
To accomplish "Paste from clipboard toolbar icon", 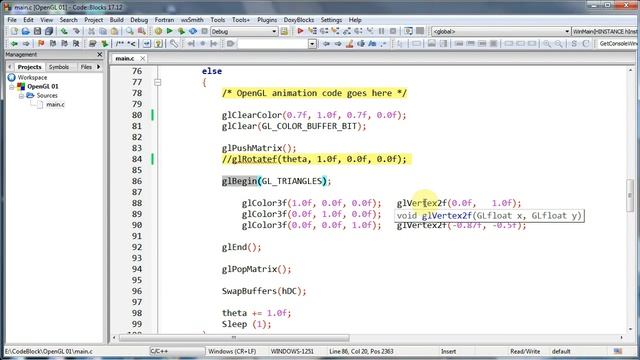I will [x=115, y=31].
